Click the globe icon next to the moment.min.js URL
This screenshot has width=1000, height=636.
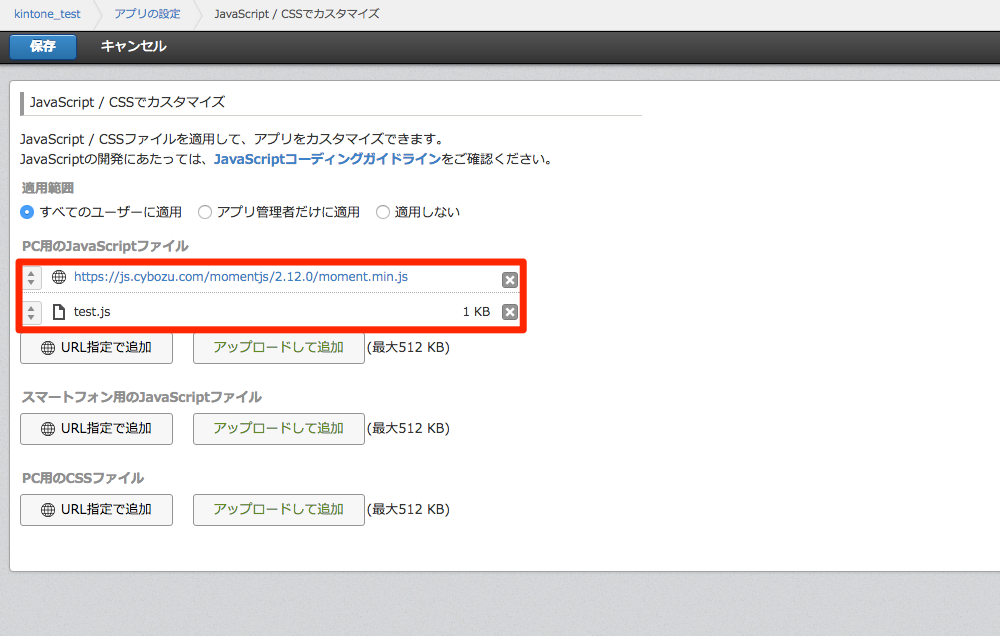click(58, 276)
